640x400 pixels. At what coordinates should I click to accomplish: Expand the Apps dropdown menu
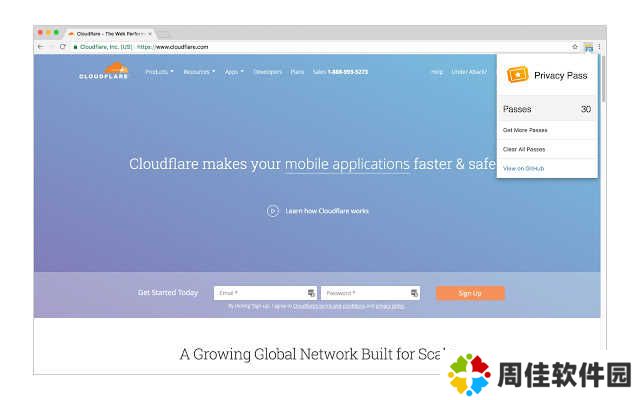click(x=234, y=72)
